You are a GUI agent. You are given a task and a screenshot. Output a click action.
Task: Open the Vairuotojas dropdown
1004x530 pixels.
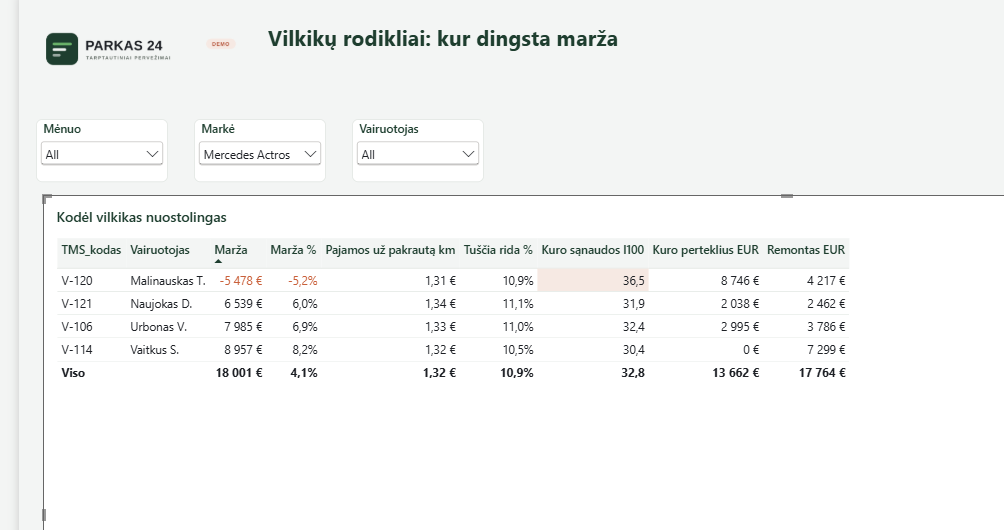pos(417,154)
